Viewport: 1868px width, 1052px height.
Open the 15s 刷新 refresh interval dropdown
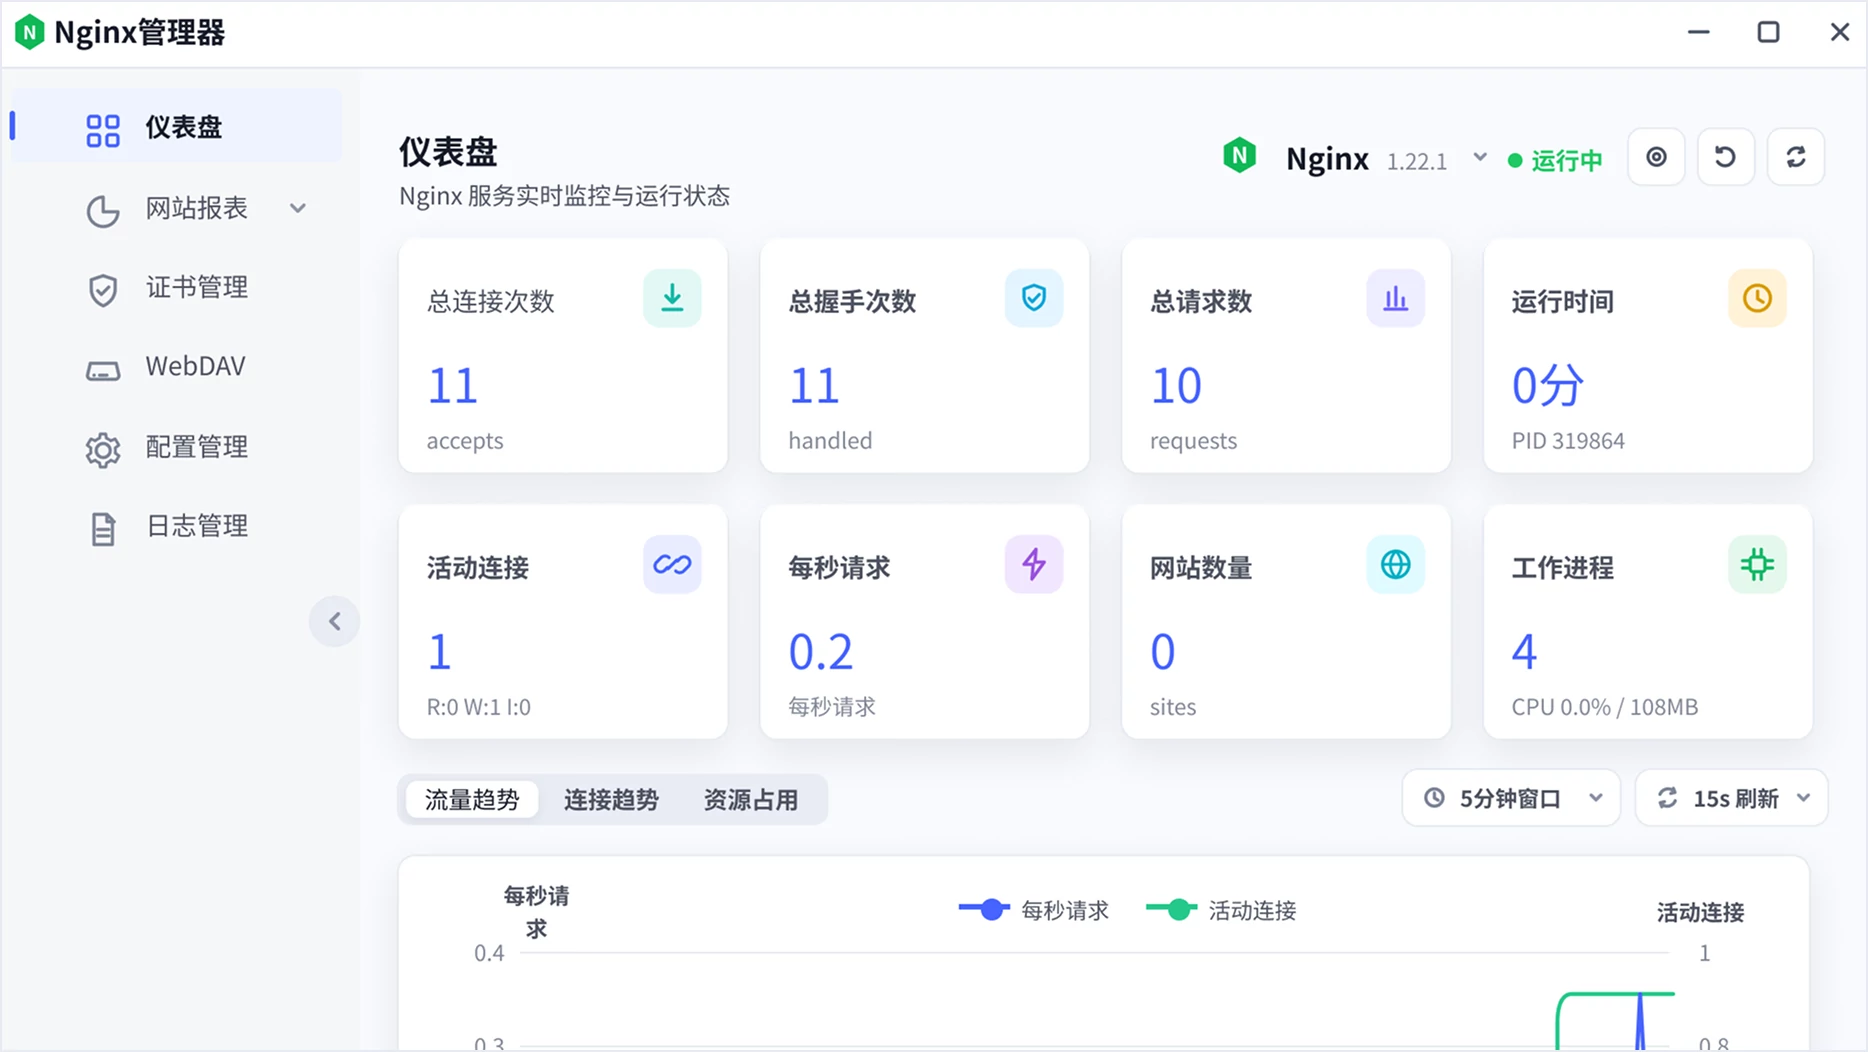(x=1732, y=798)
